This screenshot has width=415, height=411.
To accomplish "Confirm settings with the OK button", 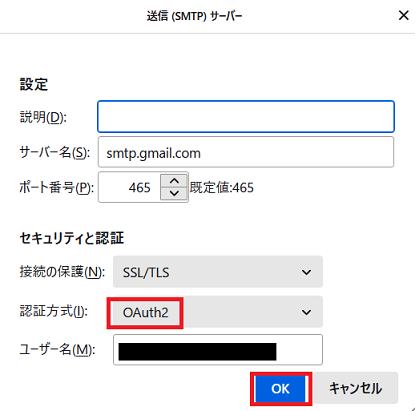I will 281,389.
